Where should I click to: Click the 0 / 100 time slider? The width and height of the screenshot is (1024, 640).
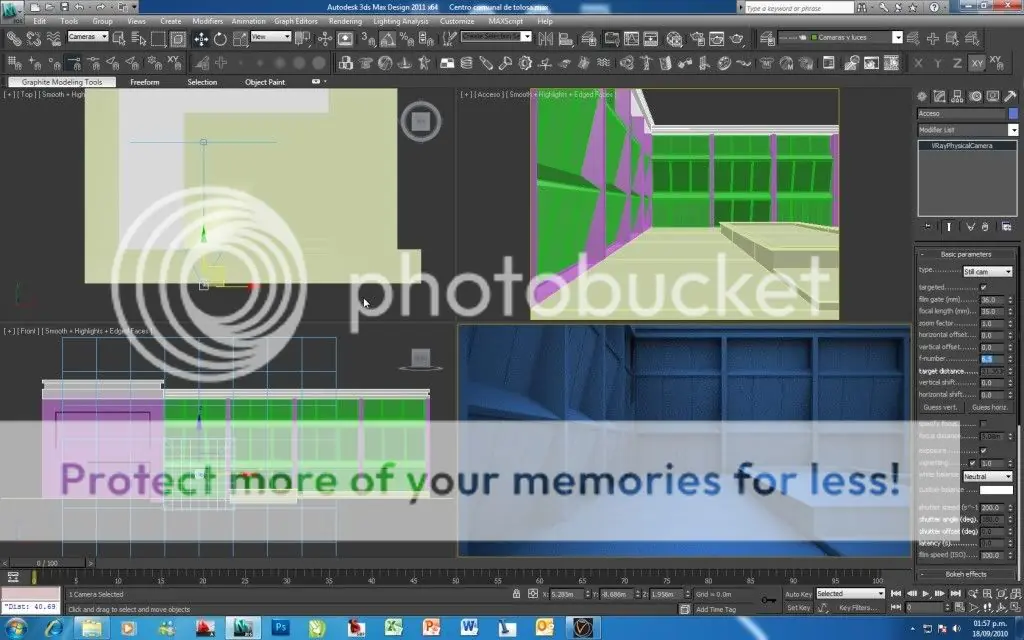48,562
